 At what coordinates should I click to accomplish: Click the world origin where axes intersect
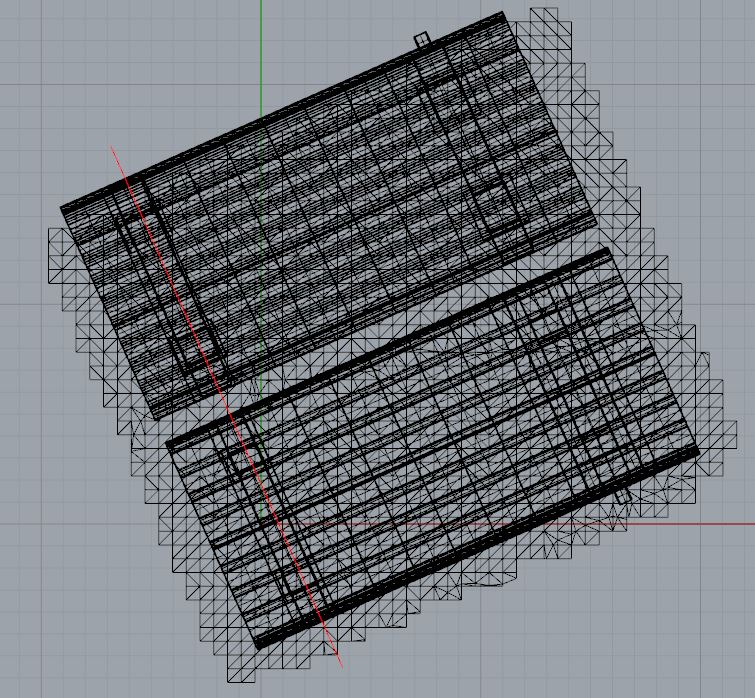261,523
